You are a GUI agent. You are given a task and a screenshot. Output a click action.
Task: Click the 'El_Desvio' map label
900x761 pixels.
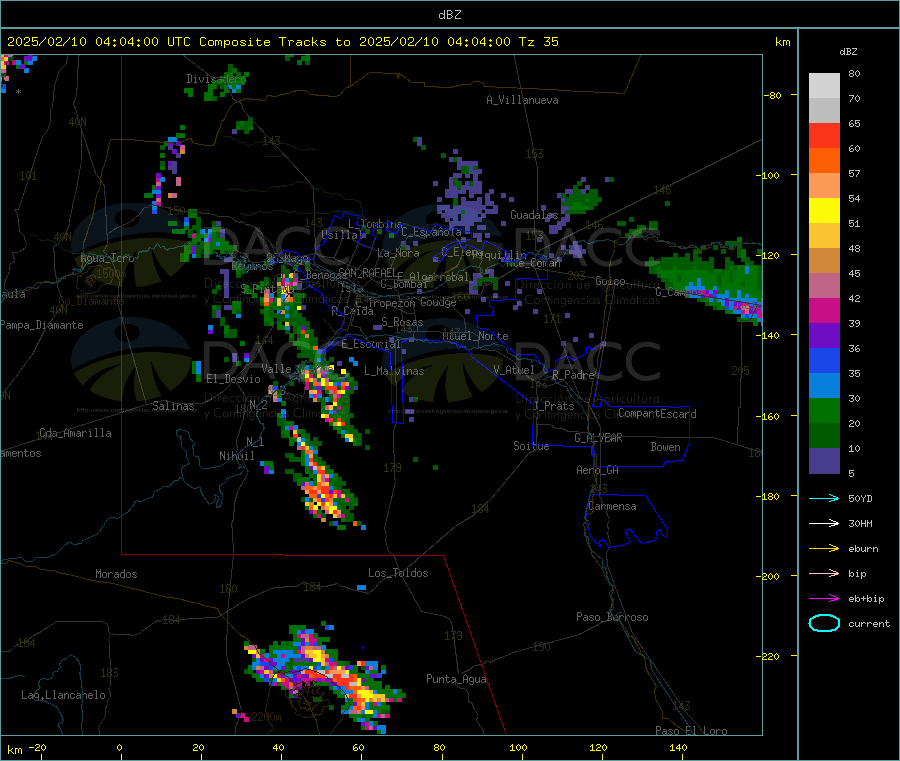click(234, 379)
